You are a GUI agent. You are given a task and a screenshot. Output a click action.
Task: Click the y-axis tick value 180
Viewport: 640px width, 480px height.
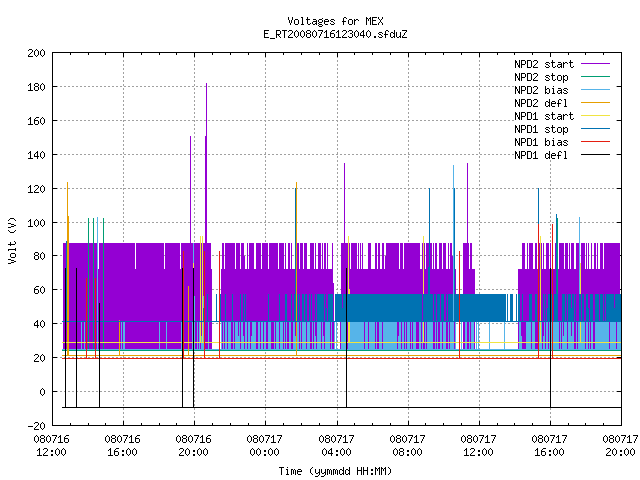[36, 87]
